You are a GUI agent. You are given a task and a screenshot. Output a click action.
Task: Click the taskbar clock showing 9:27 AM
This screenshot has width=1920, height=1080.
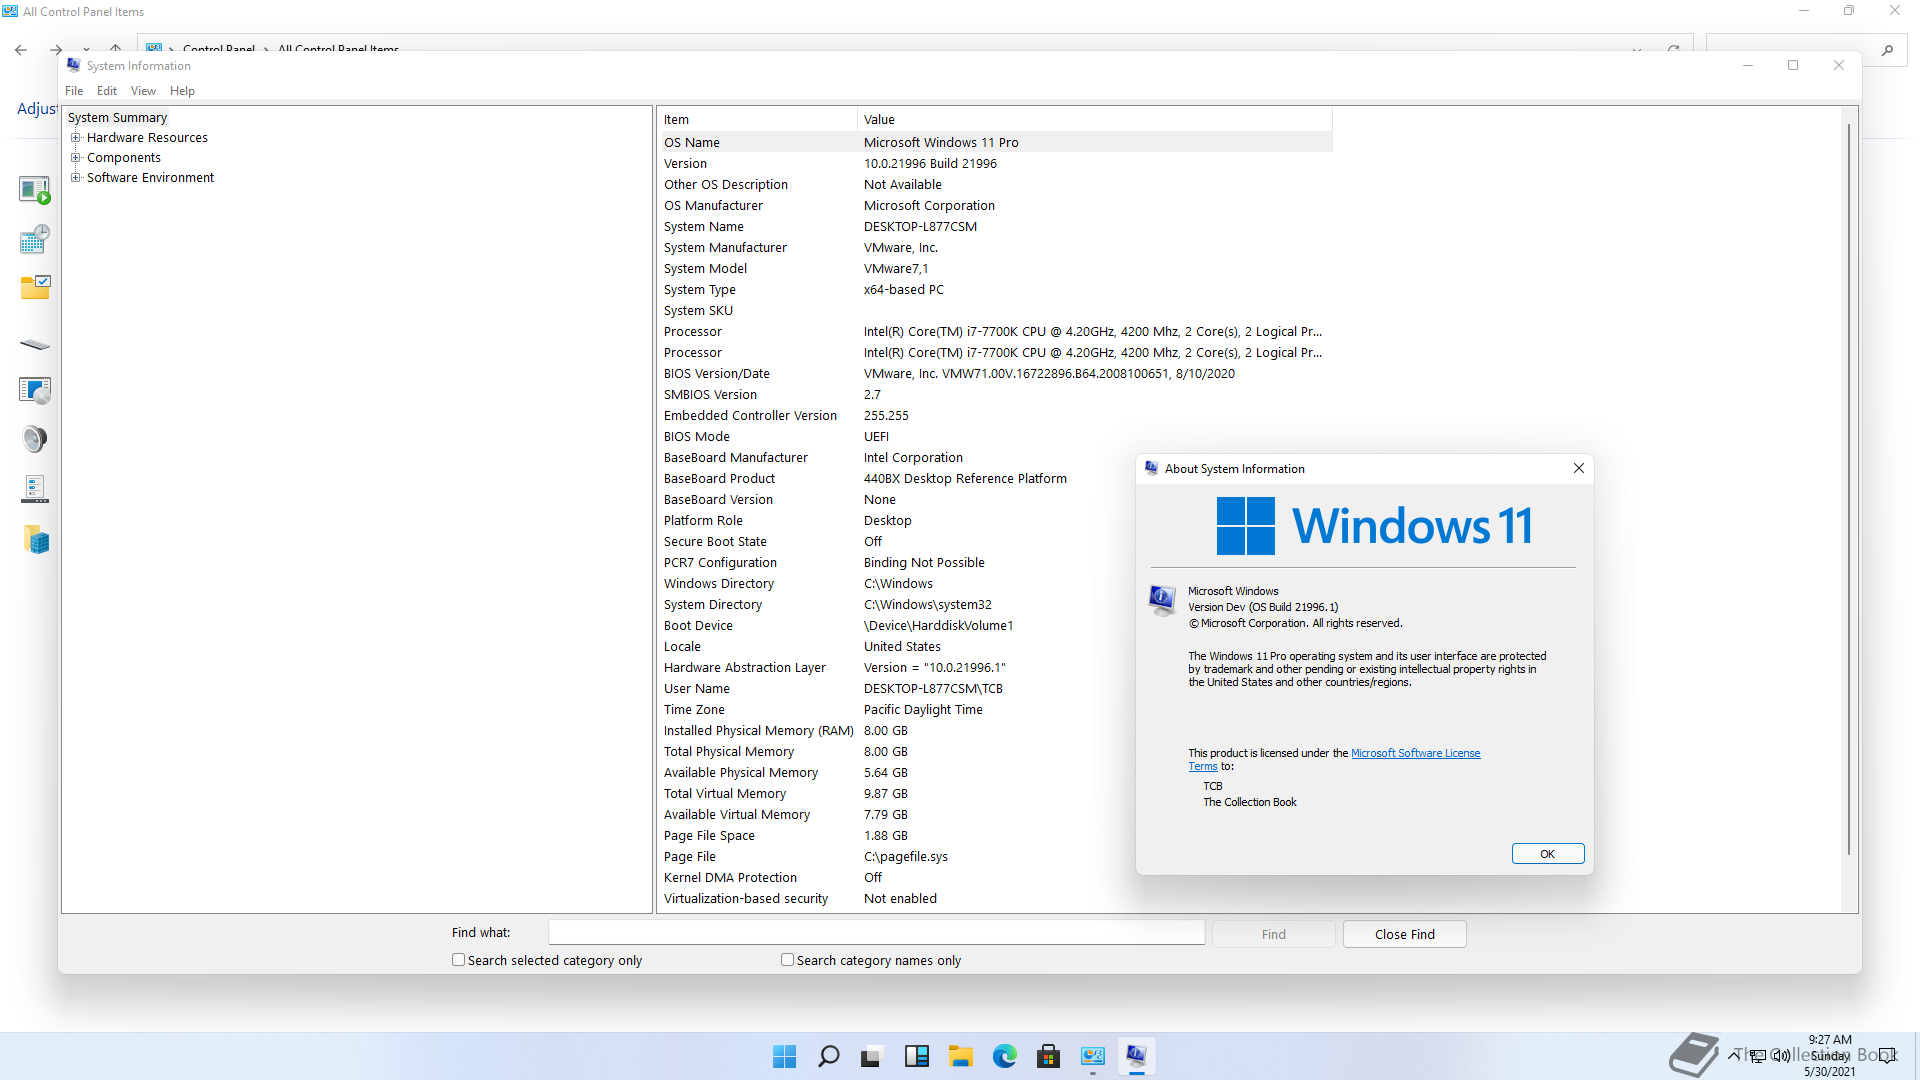1830,1056
